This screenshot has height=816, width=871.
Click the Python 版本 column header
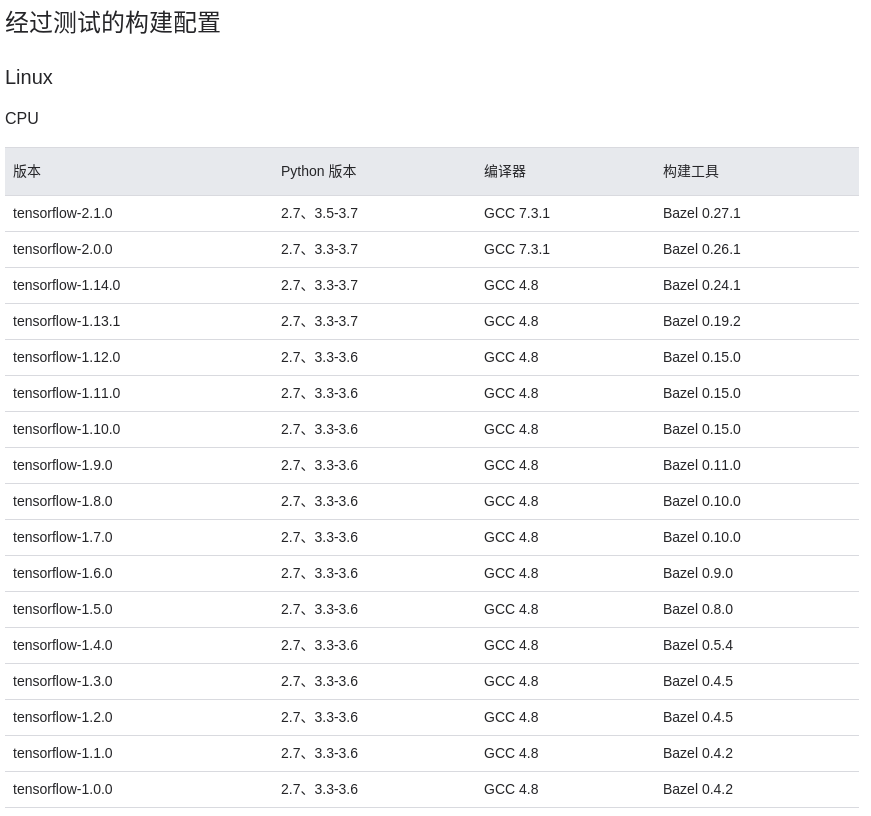pyautogui.click(x=318, y=171)
